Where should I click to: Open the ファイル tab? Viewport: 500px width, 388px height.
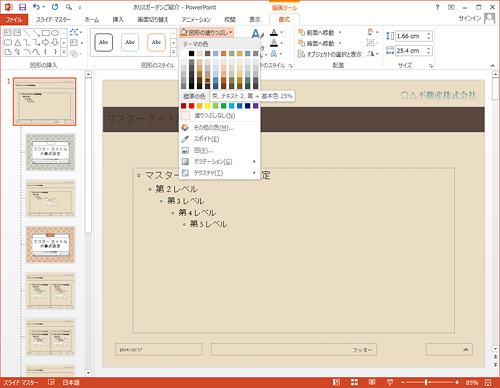(14, 20)
